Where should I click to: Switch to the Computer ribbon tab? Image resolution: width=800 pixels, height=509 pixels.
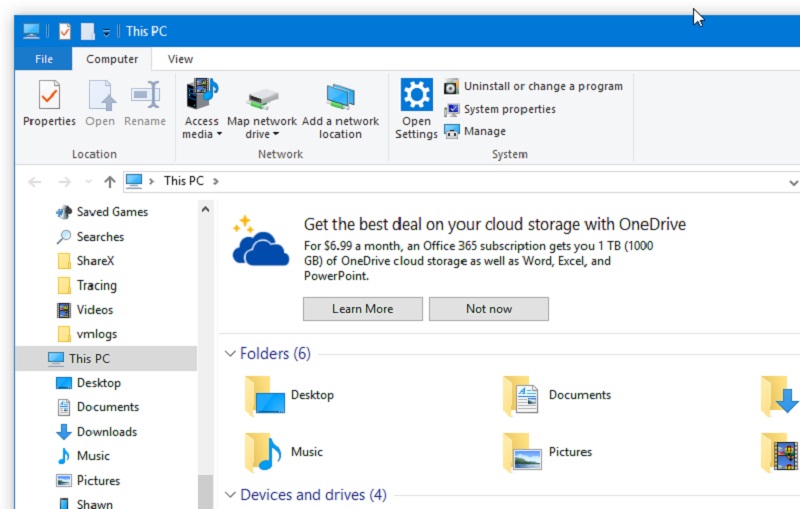[112, 59]
